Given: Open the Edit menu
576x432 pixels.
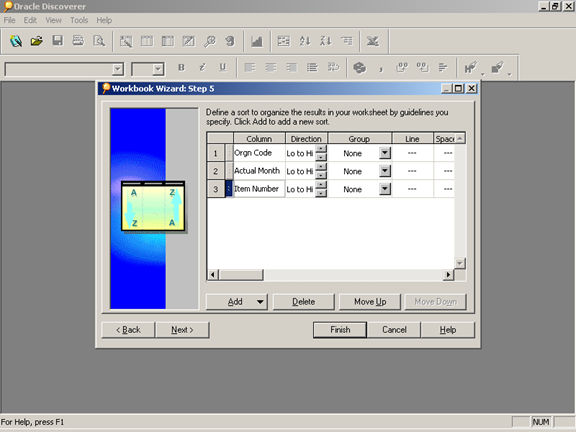Looking at the screenshot, I should pos(30,20).
